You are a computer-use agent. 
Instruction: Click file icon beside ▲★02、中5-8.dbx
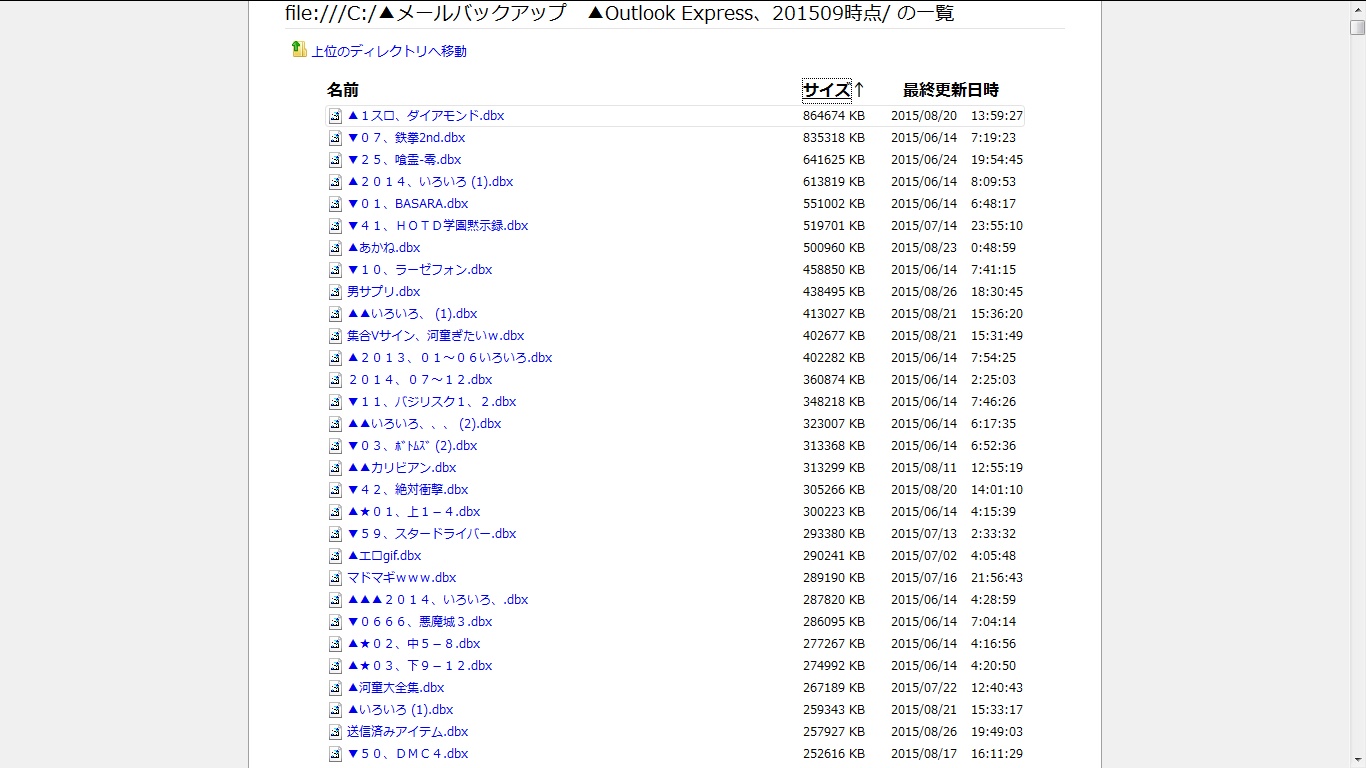pos(336,644)
